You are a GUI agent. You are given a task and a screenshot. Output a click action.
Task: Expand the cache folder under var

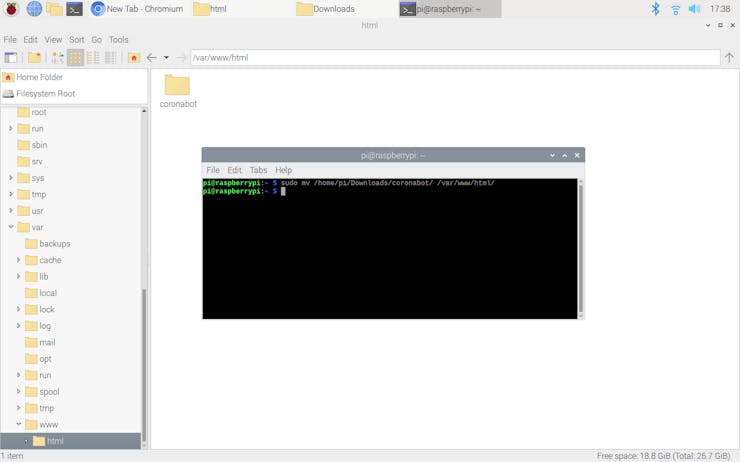click(x=18, y=260)
